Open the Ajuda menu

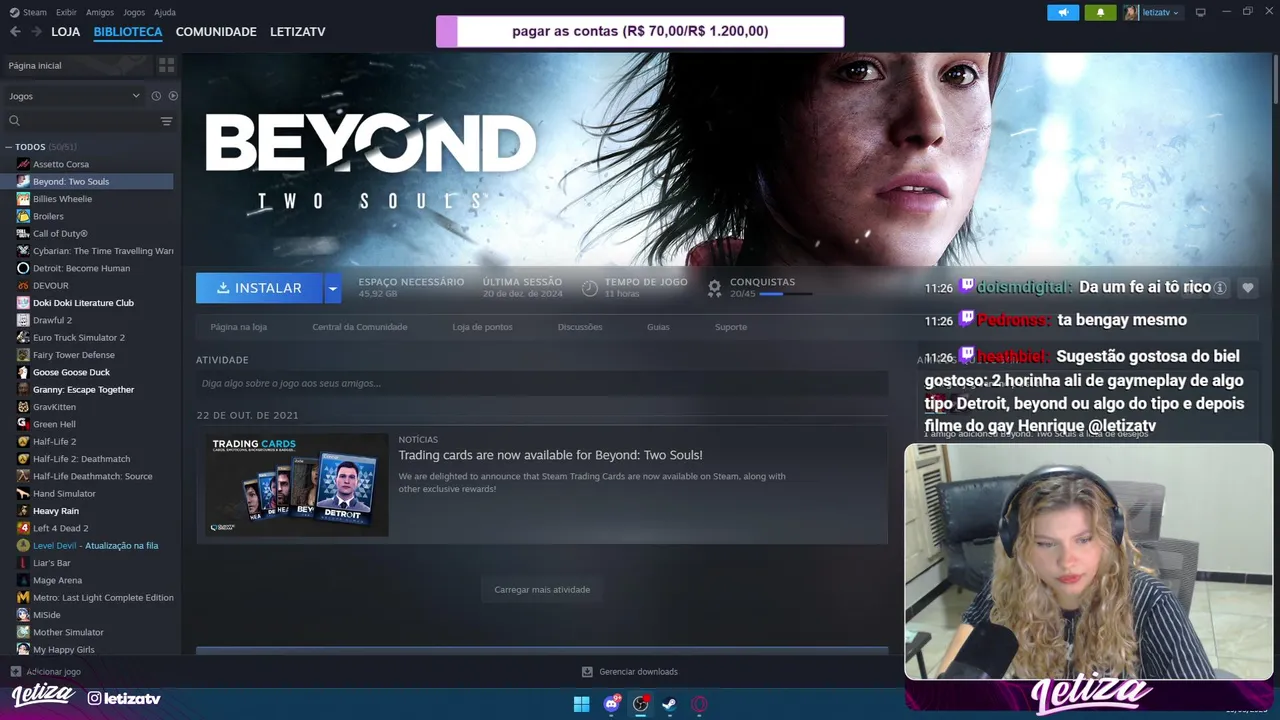coord(165,12)
